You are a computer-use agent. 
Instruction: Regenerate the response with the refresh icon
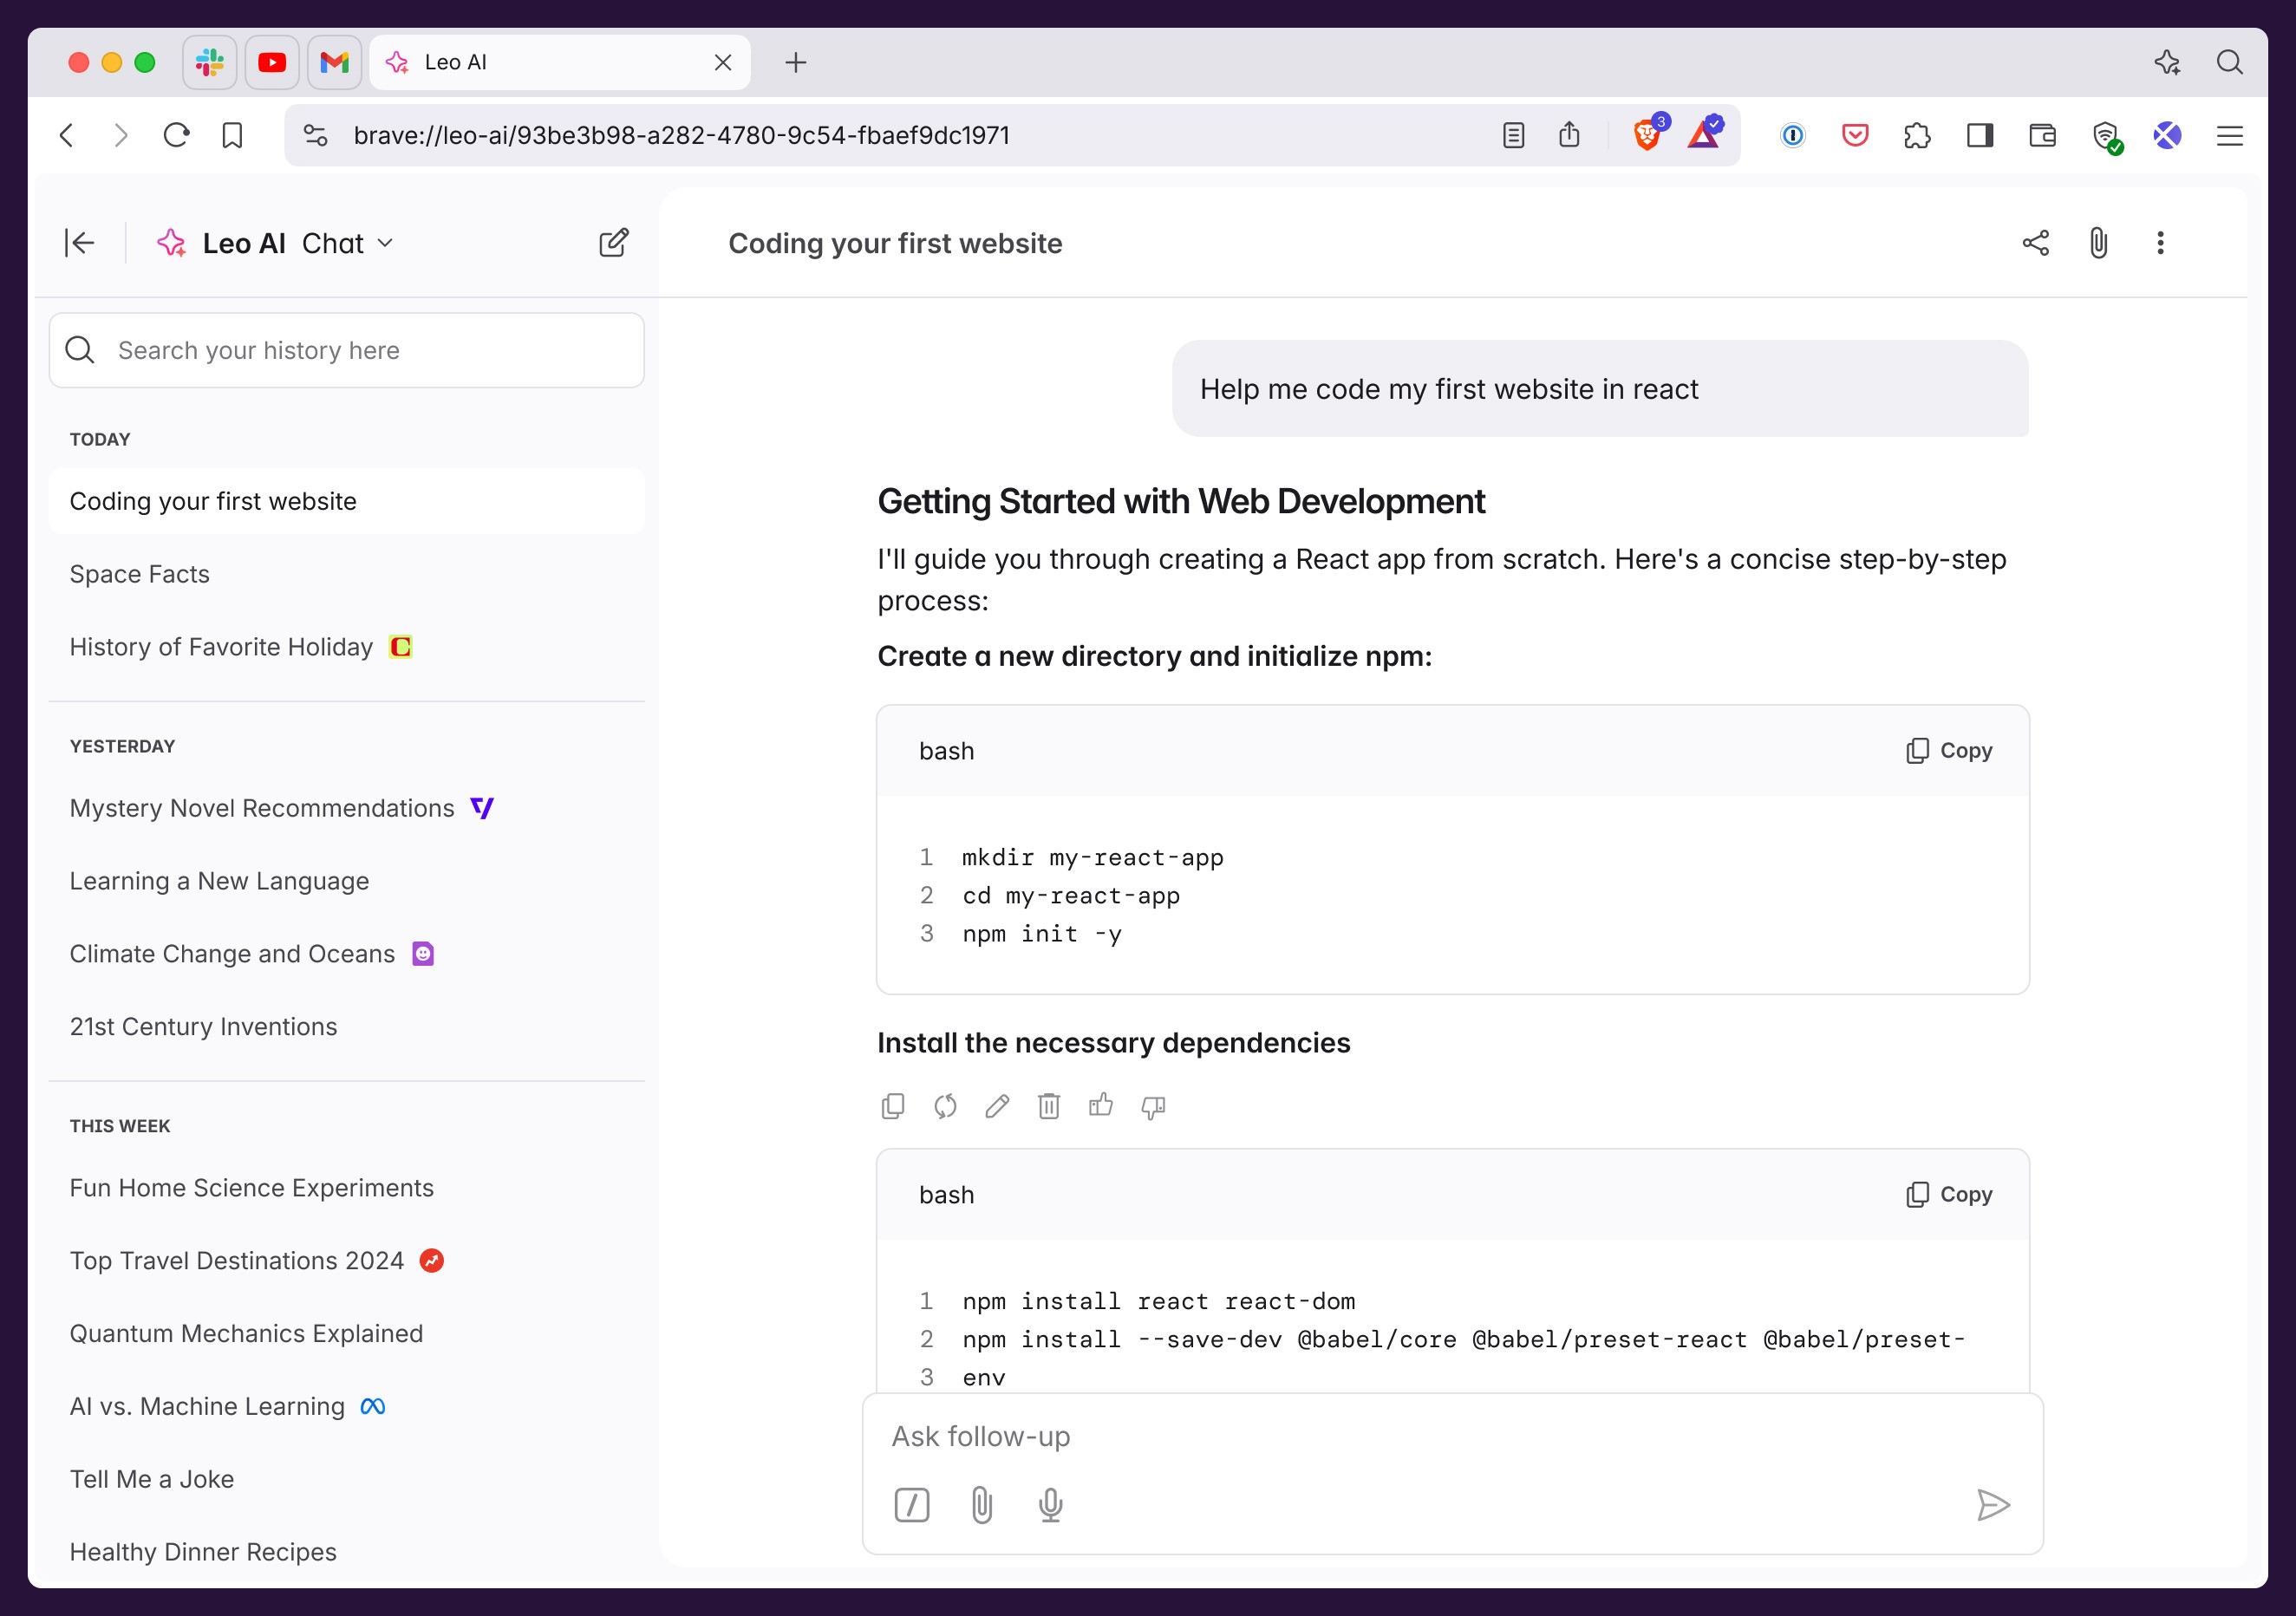pyautogui.click(x=945, y=1106)
